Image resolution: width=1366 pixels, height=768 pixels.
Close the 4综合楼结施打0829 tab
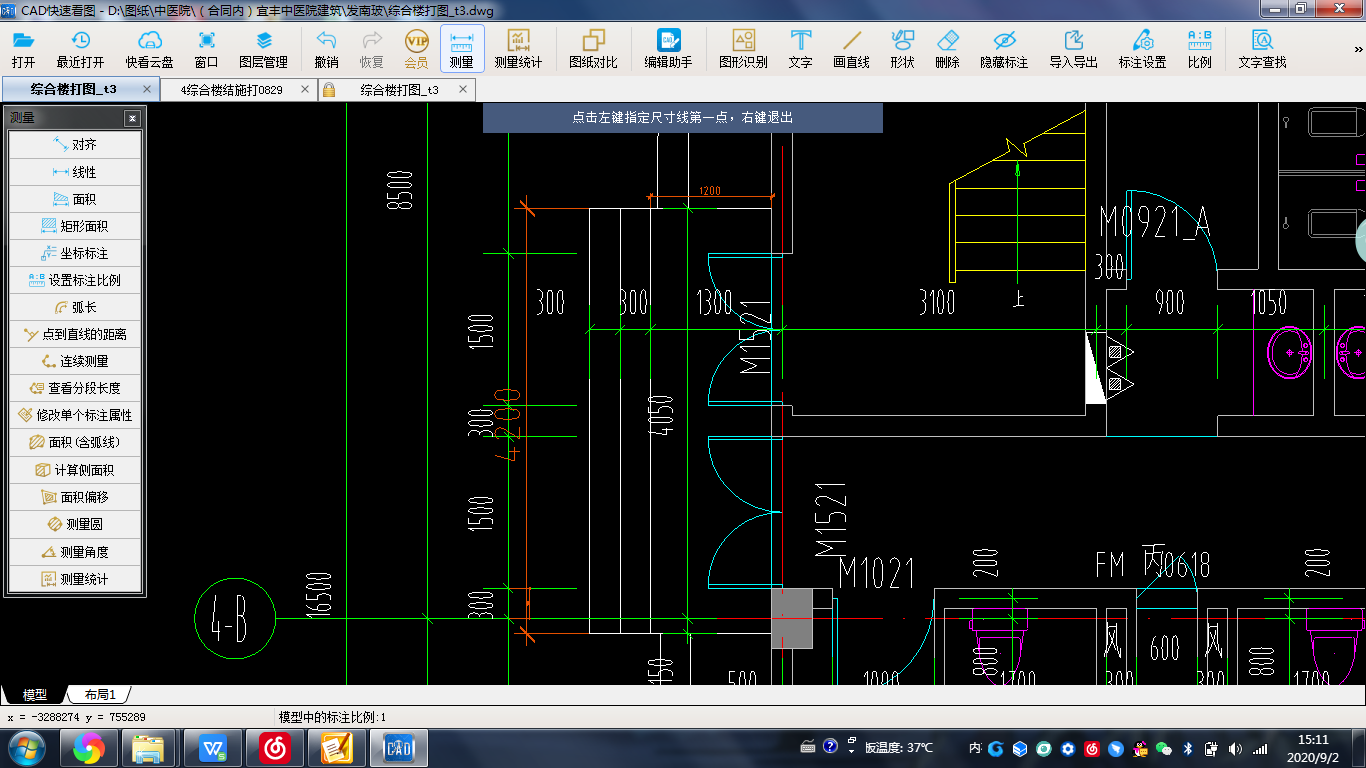pos(304,89)
